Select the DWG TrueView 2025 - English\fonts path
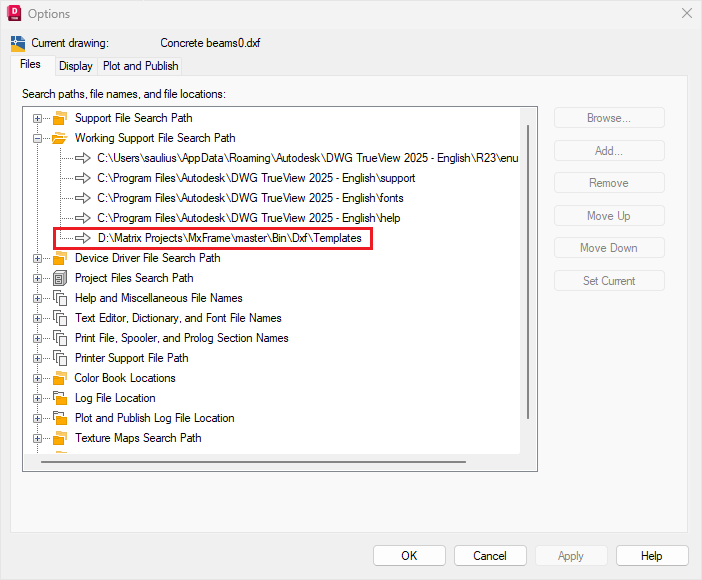The width and height of the screenshot is (702, 580). (250, 198)
